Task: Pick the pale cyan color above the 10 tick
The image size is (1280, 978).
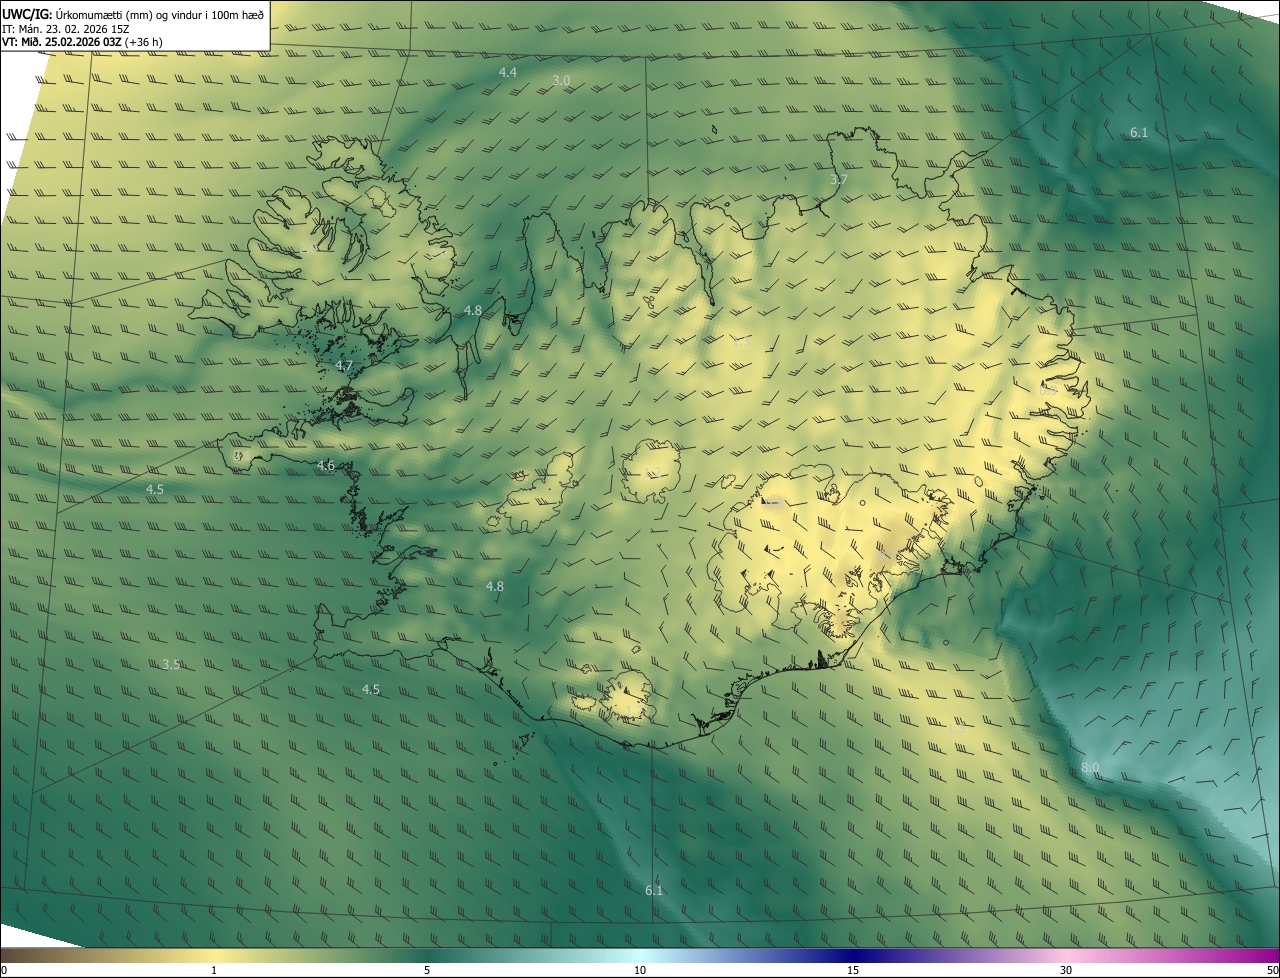Action: 640,955
